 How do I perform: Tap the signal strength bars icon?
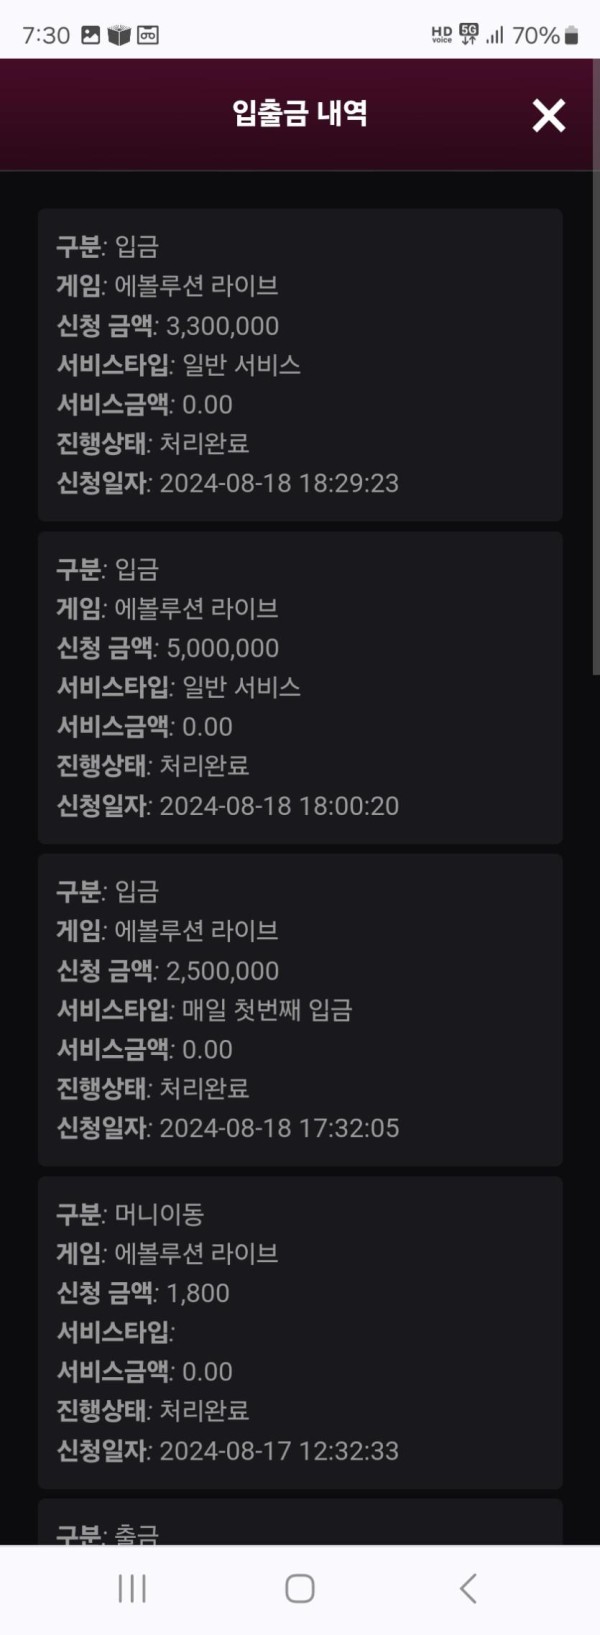tap(495, 35)
